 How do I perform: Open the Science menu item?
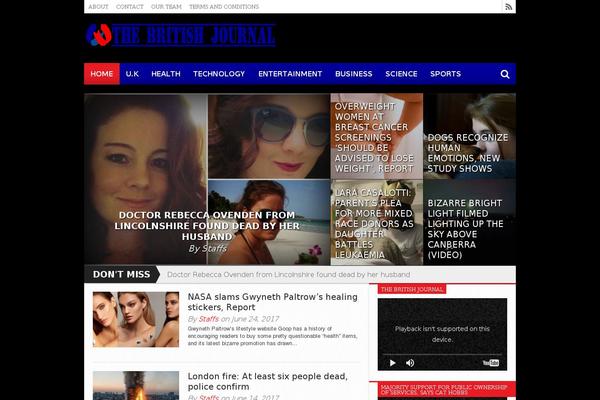pos(401,74)
